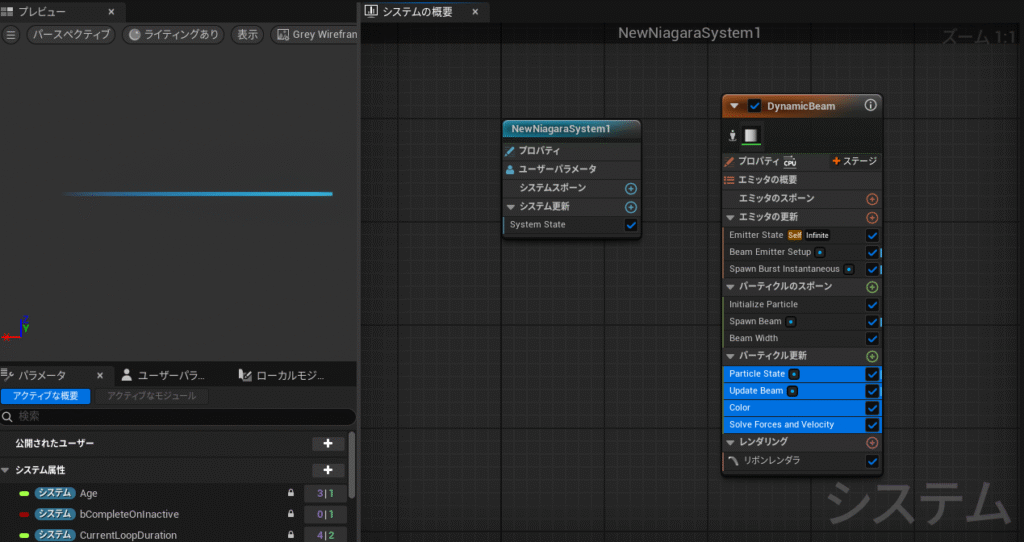Open the ライティングあり lighting mode menu

point(174,35)
